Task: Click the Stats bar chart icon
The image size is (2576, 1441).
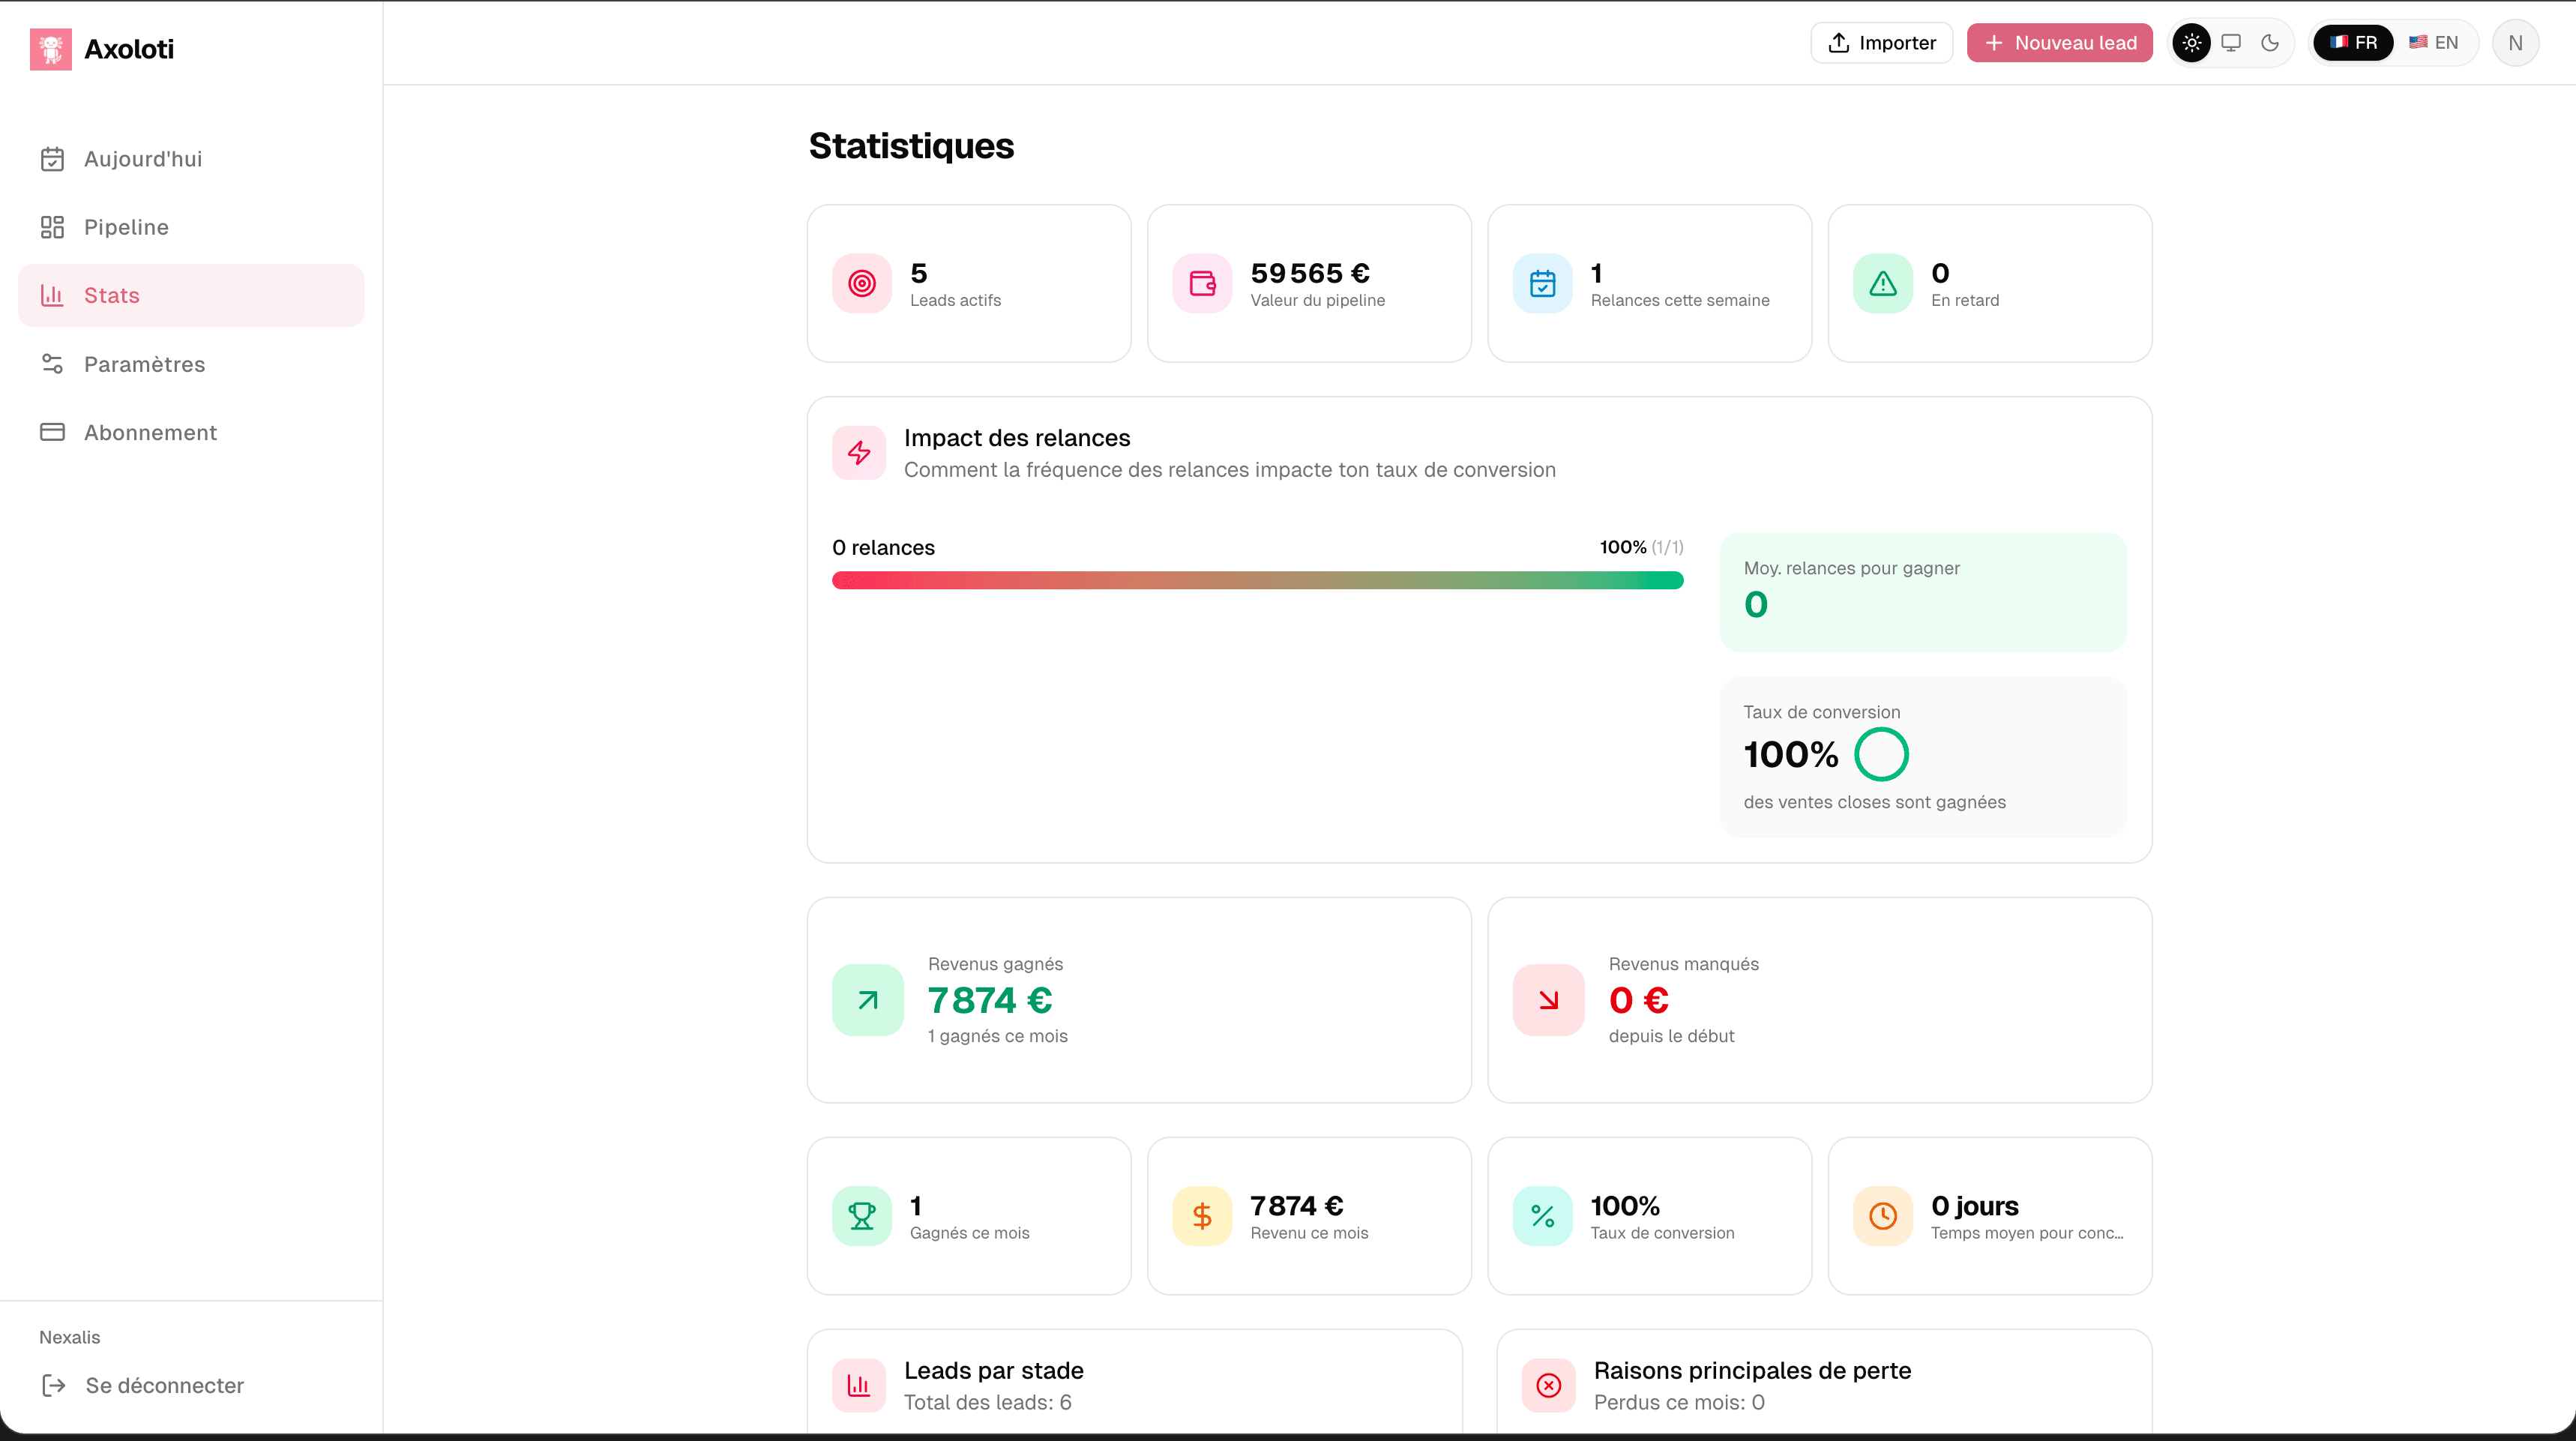Action: [x=52, y=295]
